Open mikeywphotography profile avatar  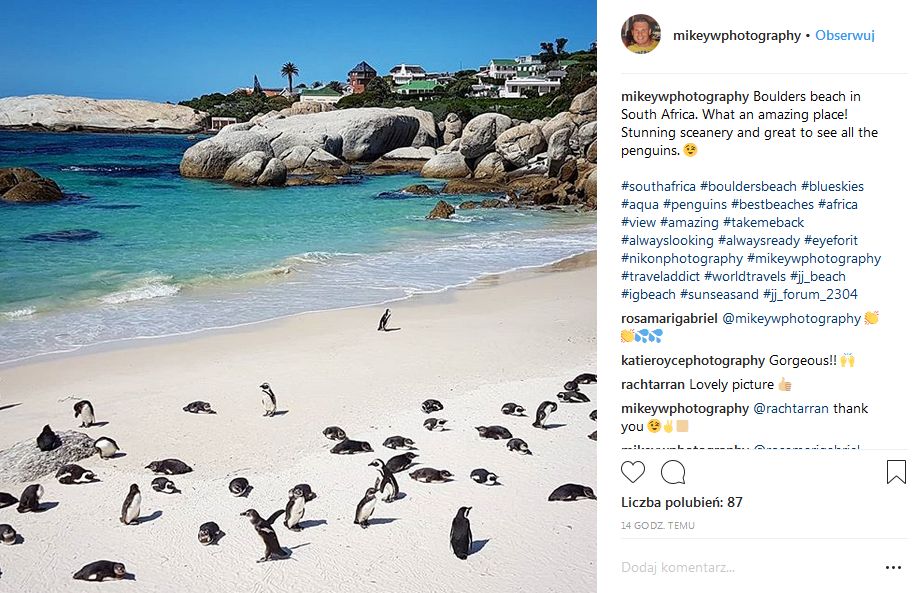point(641,35)
